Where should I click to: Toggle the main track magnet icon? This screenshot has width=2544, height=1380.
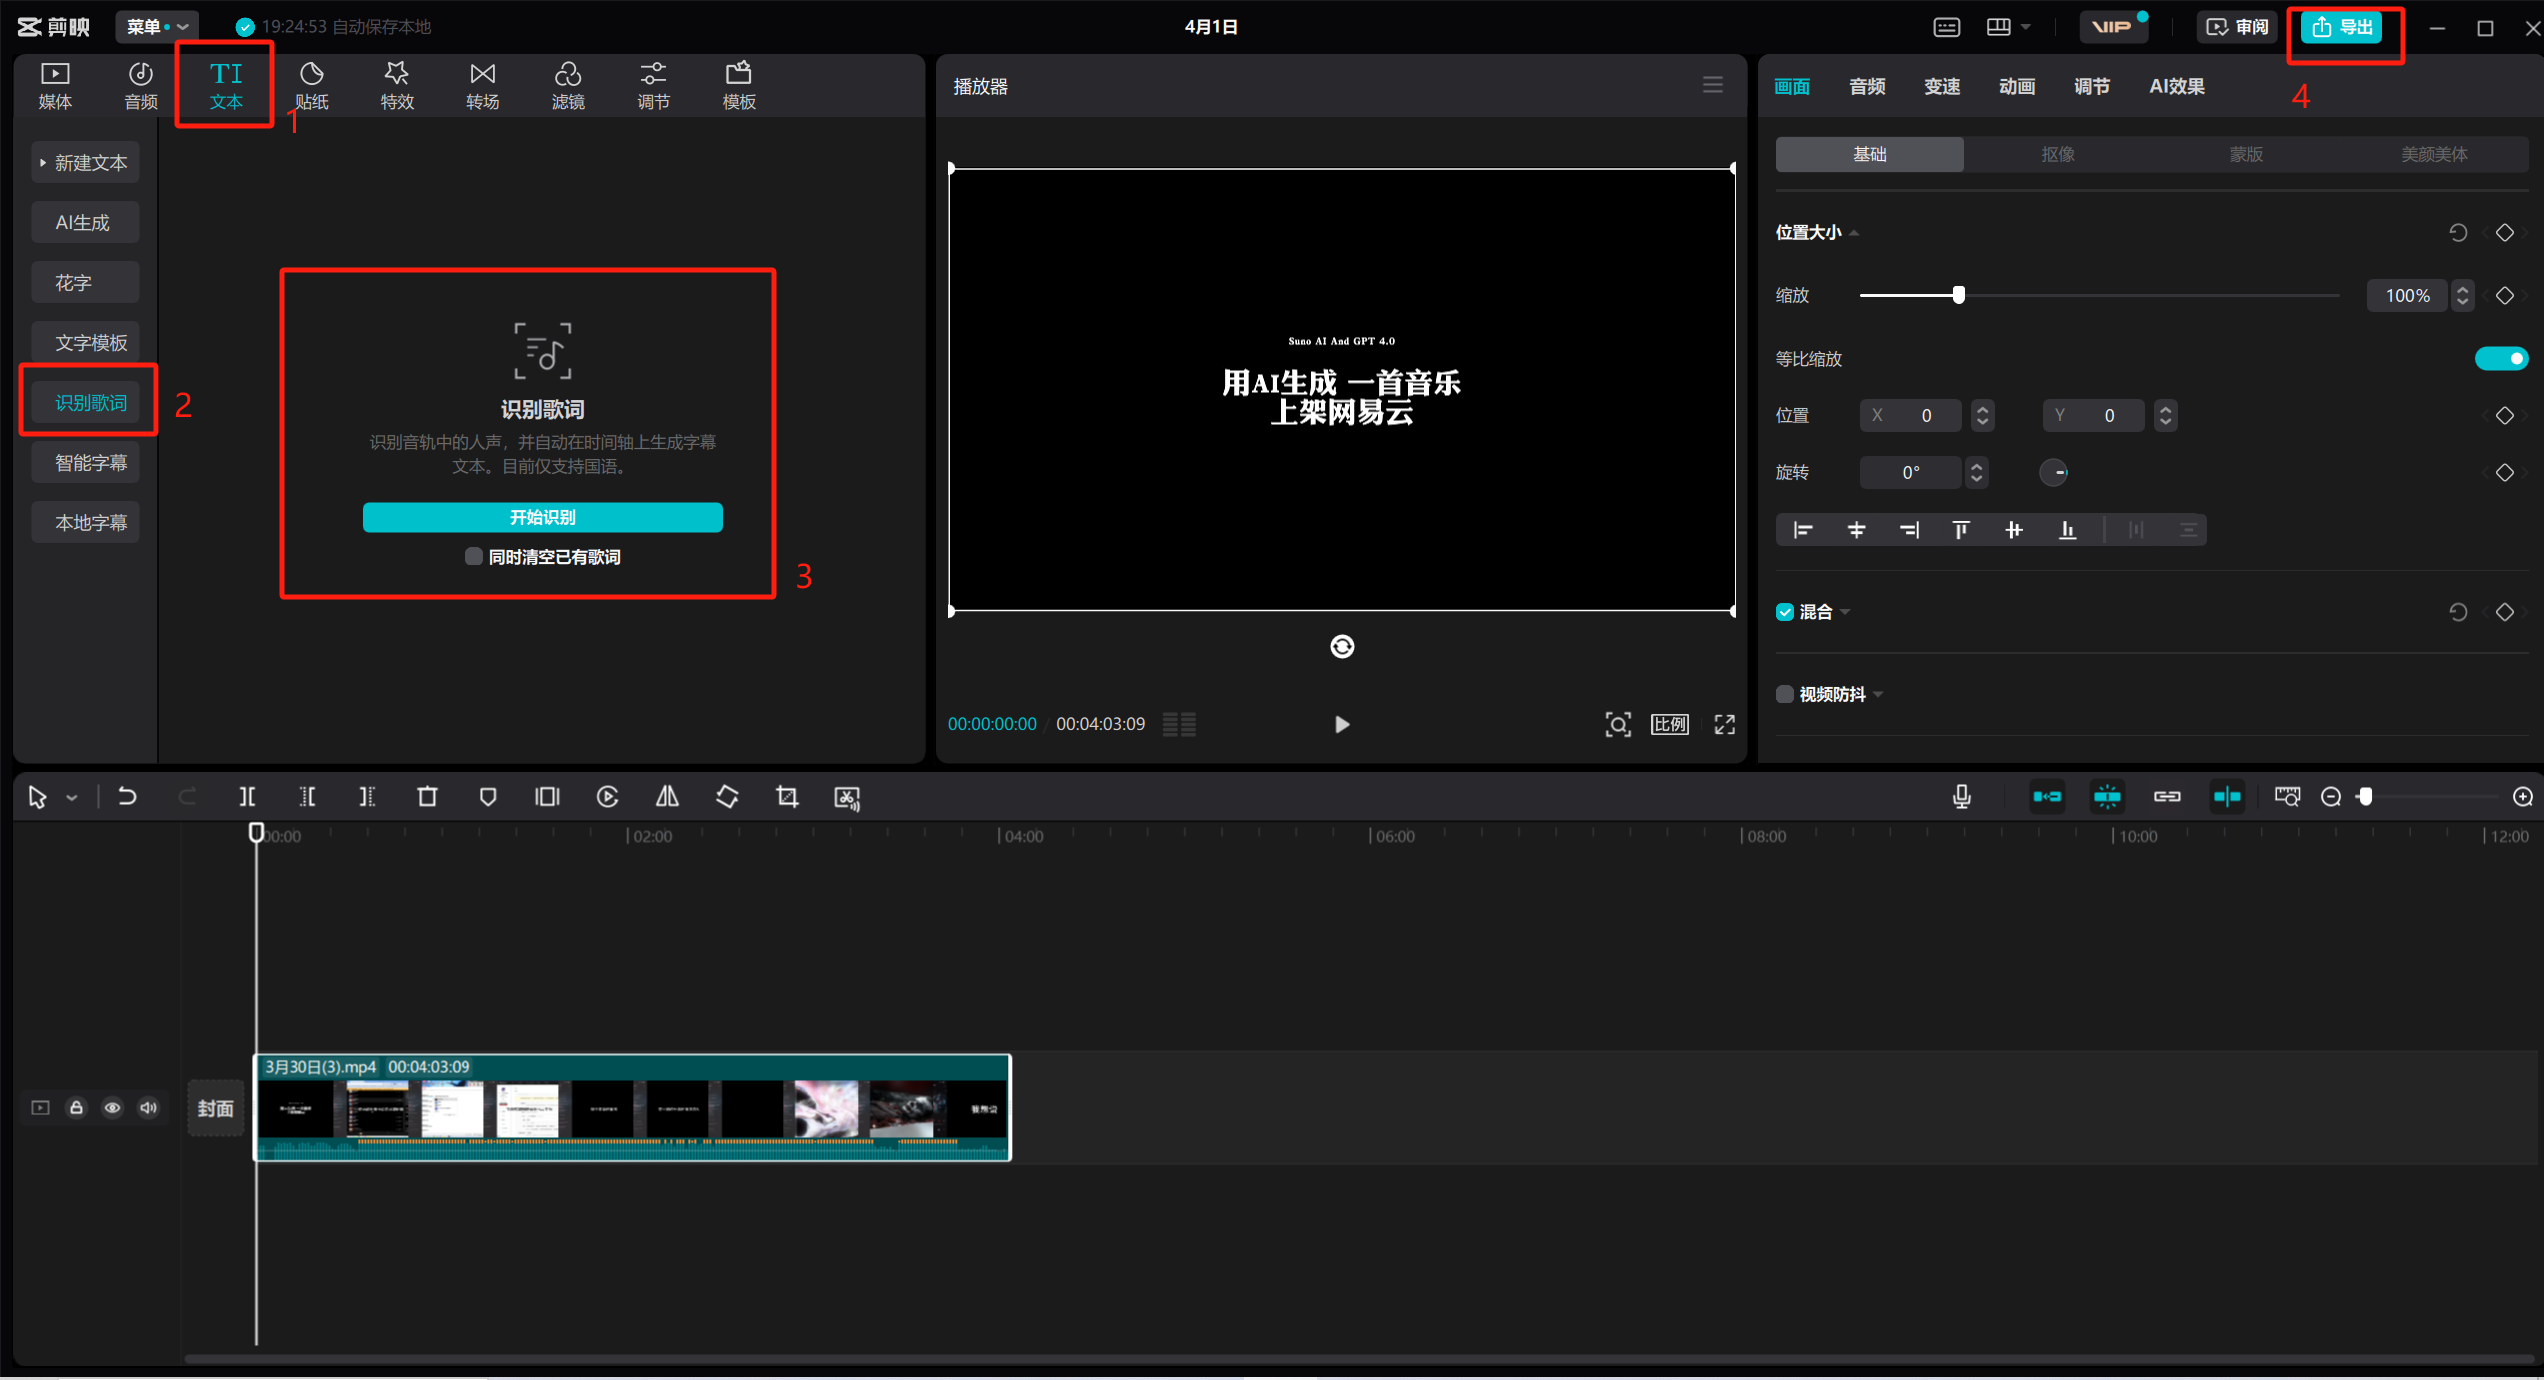(2047, 797)
